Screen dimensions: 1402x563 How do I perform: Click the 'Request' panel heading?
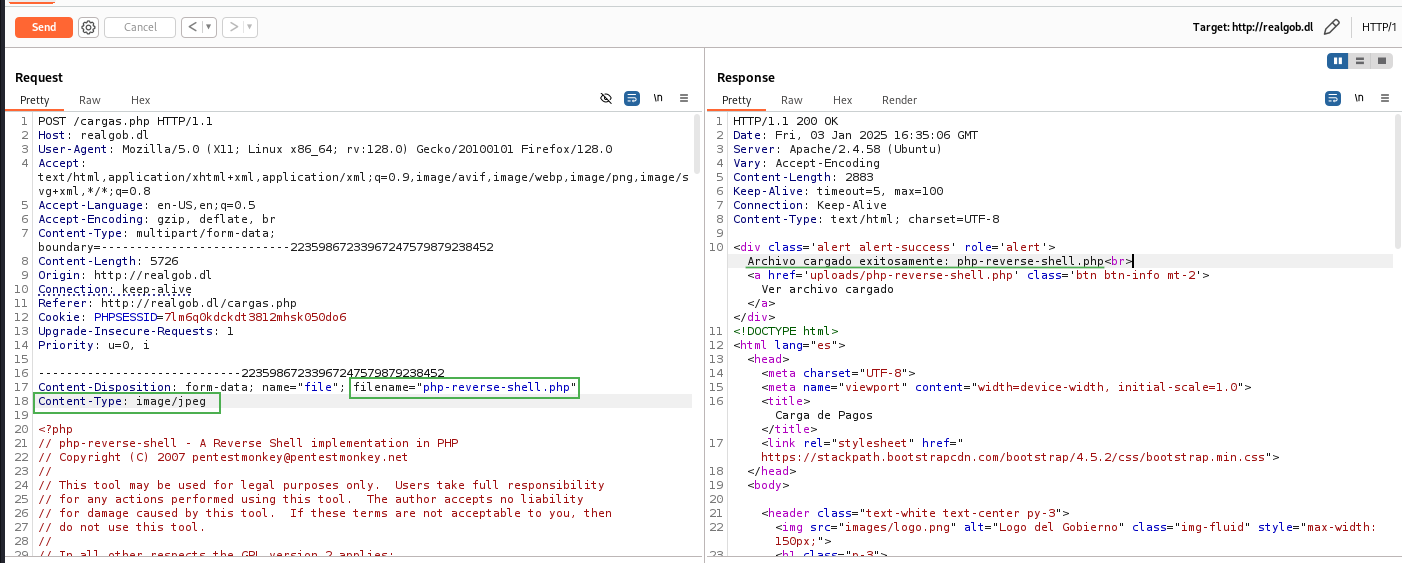point(39,77)
